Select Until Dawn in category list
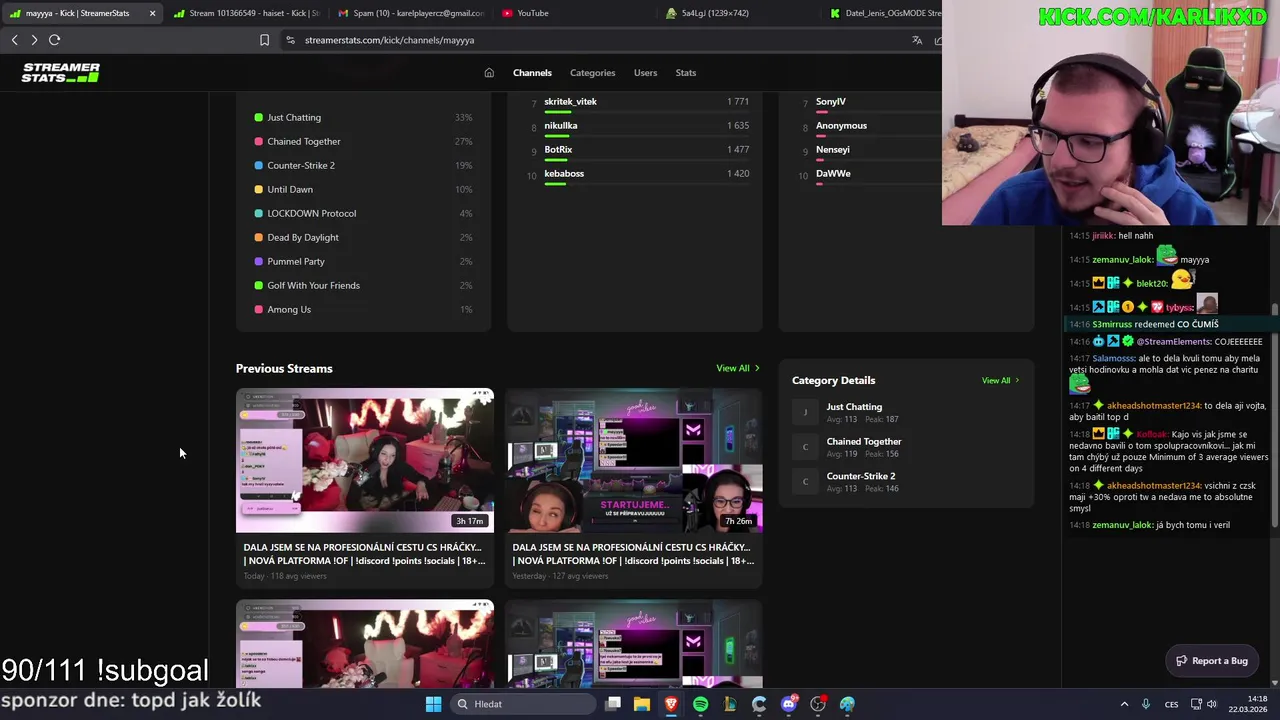The width and height of the screenshot is (1280, 720). [x=364, y=189]
